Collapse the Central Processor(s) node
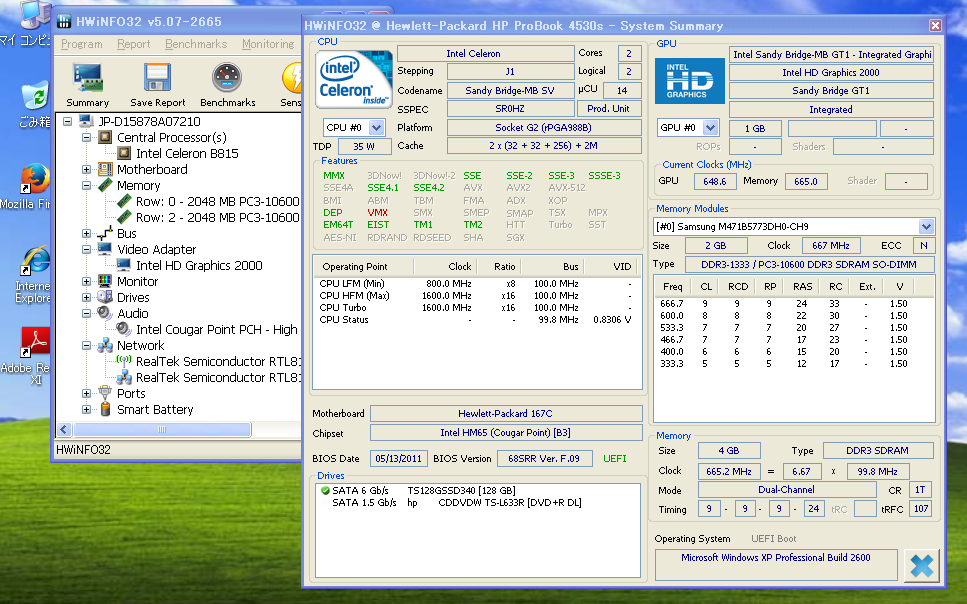967x604 pixels. click(86, 137)
